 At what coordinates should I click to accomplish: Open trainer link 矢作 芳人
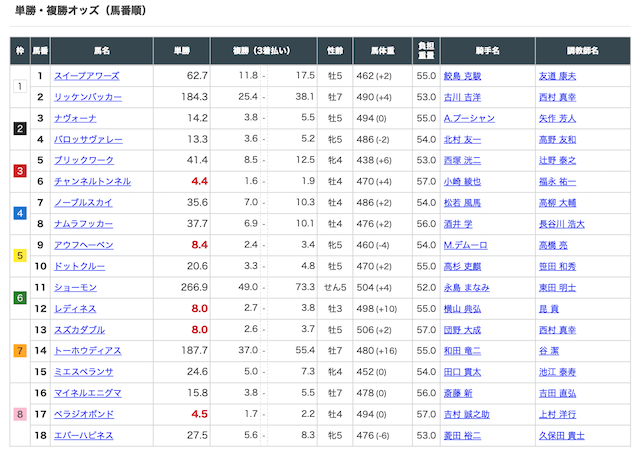coord(558,118)
